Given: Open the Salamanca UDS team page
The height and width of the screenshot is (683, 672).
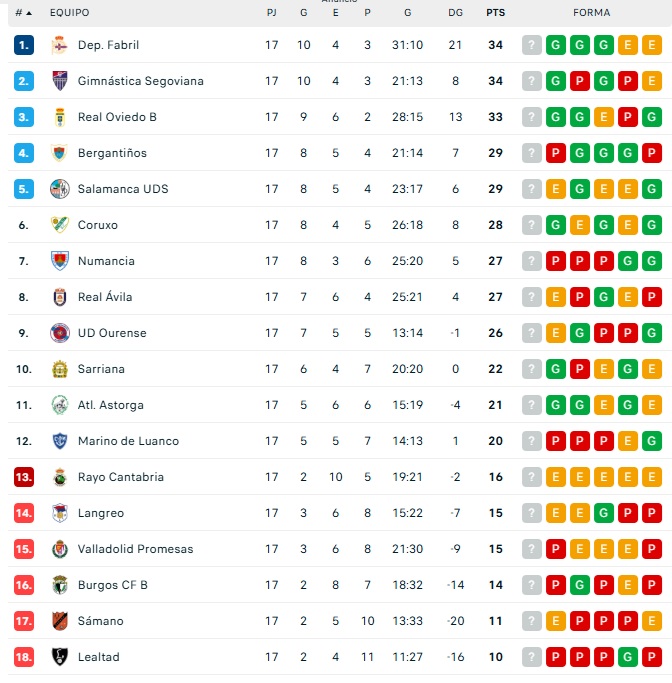Looking at the screenshot, I should pos(123,189).
